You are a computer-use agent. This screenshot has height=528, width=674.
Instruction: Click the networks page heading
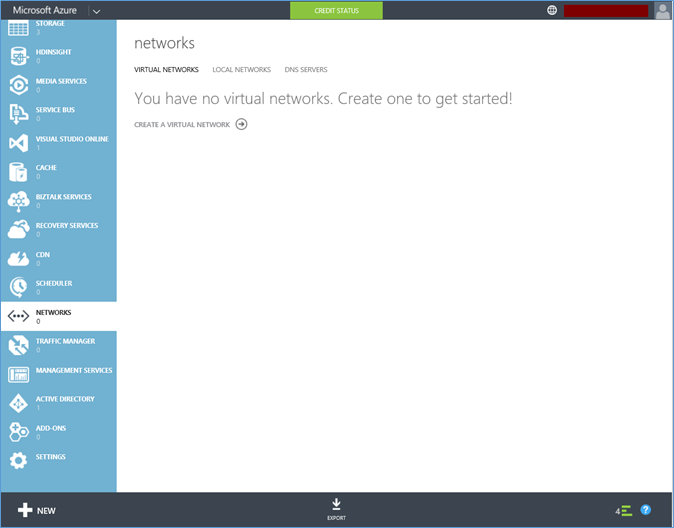point(164,43)
